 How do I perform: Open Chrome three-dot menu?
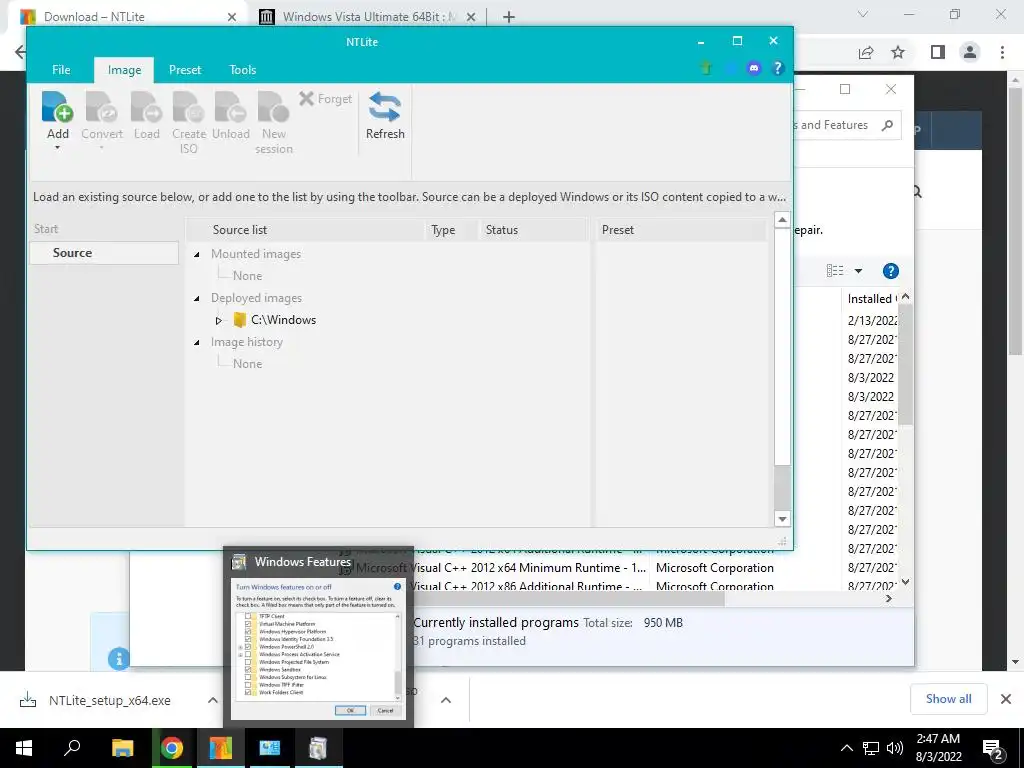1002,52
